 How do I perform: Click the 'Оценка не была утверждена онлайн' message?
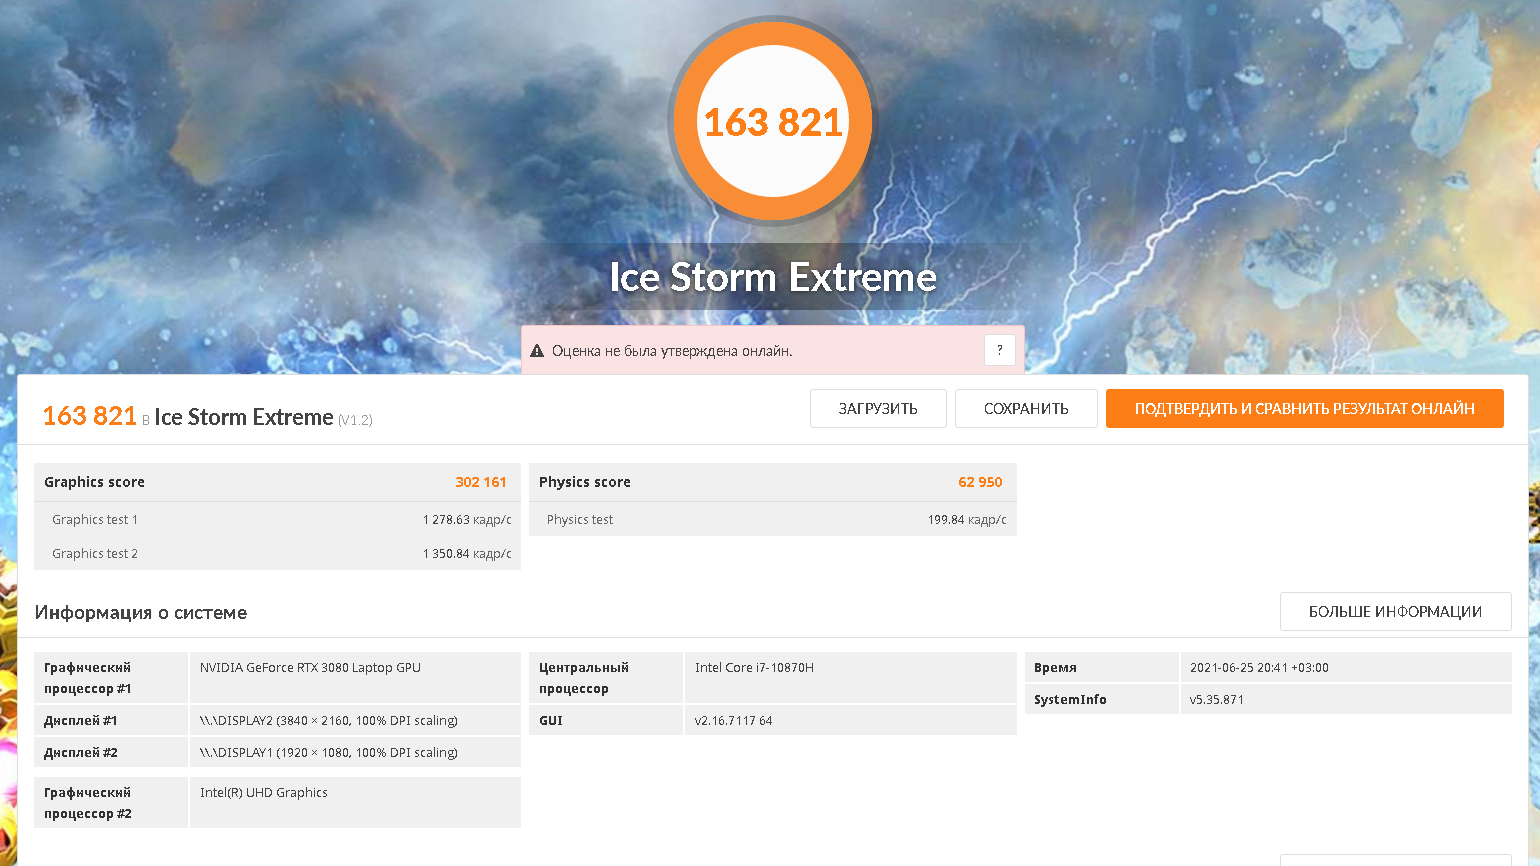pyautogui.click(x=672, y=351)
